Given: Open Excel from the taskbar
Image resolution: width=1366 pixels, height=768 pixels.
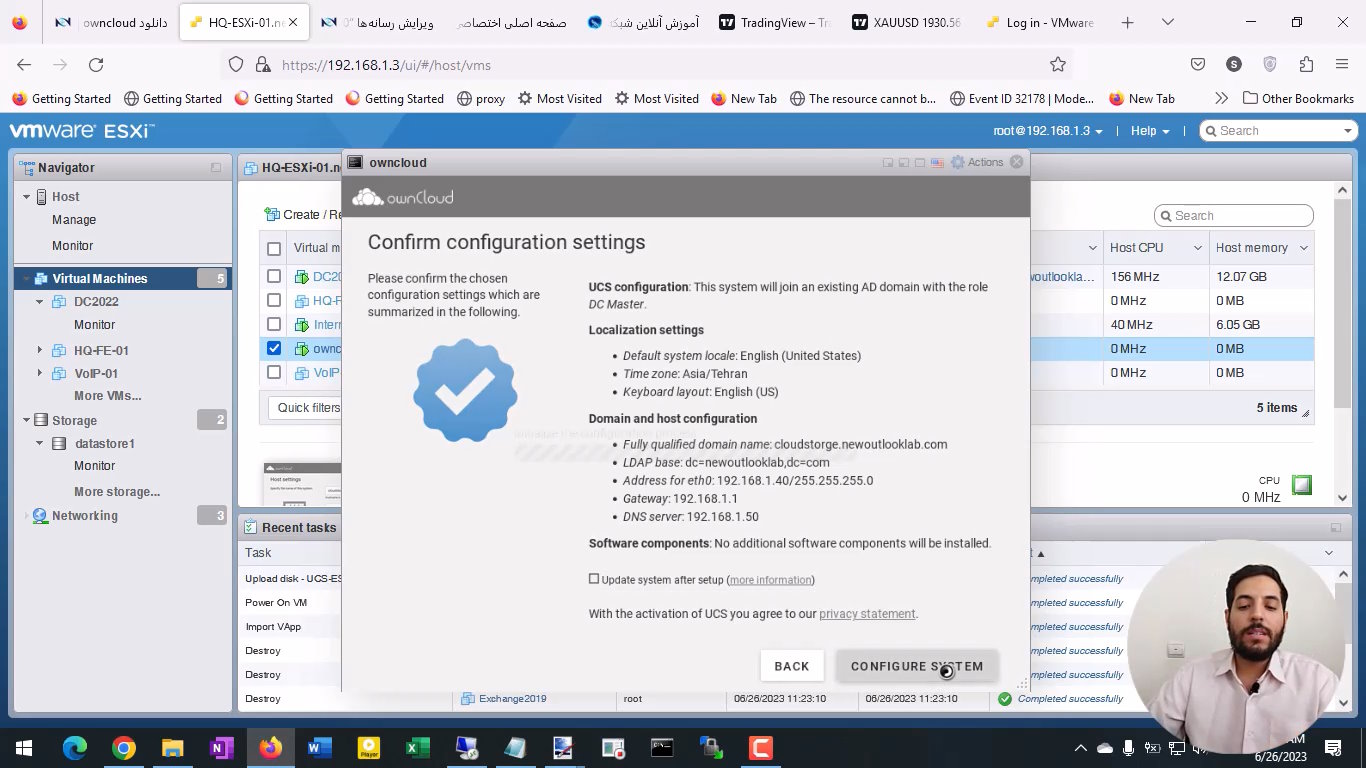Looking at the screenshot, I should point(418,748).
